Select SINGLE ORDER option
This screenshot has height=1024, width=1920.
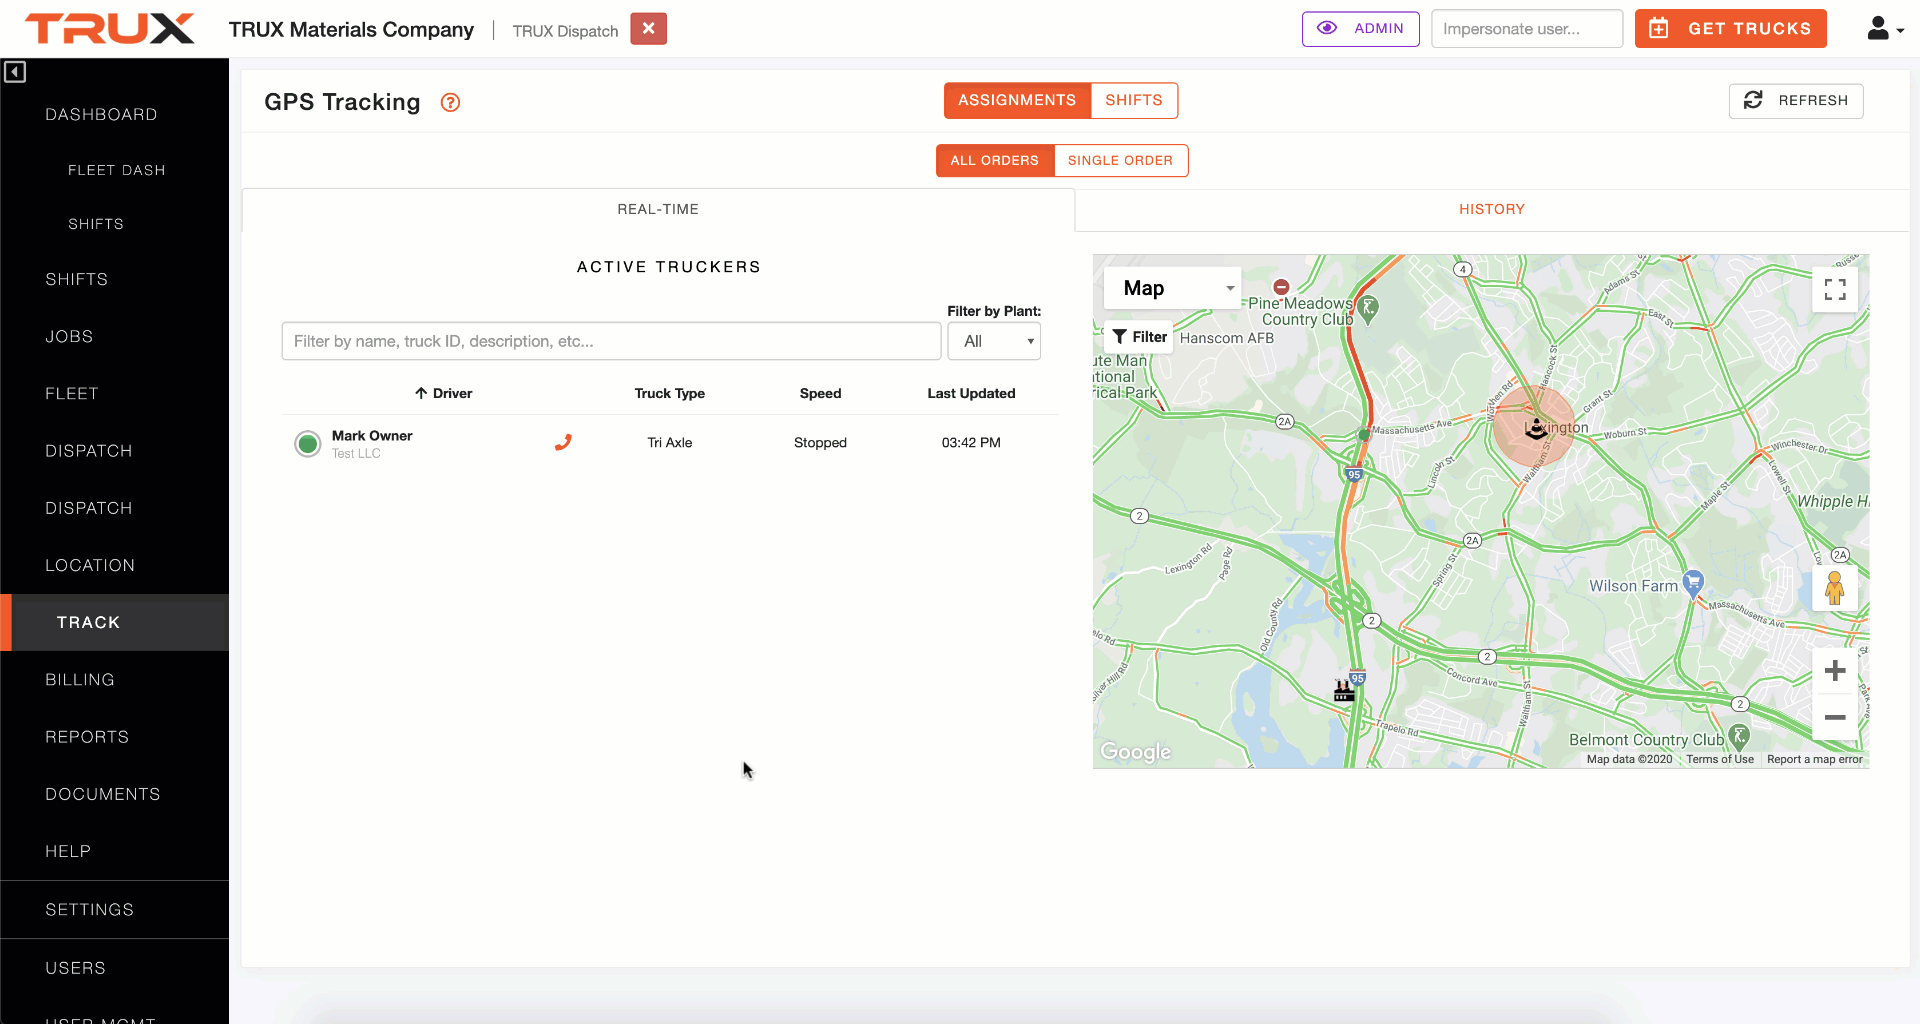tap(1120, 160)
